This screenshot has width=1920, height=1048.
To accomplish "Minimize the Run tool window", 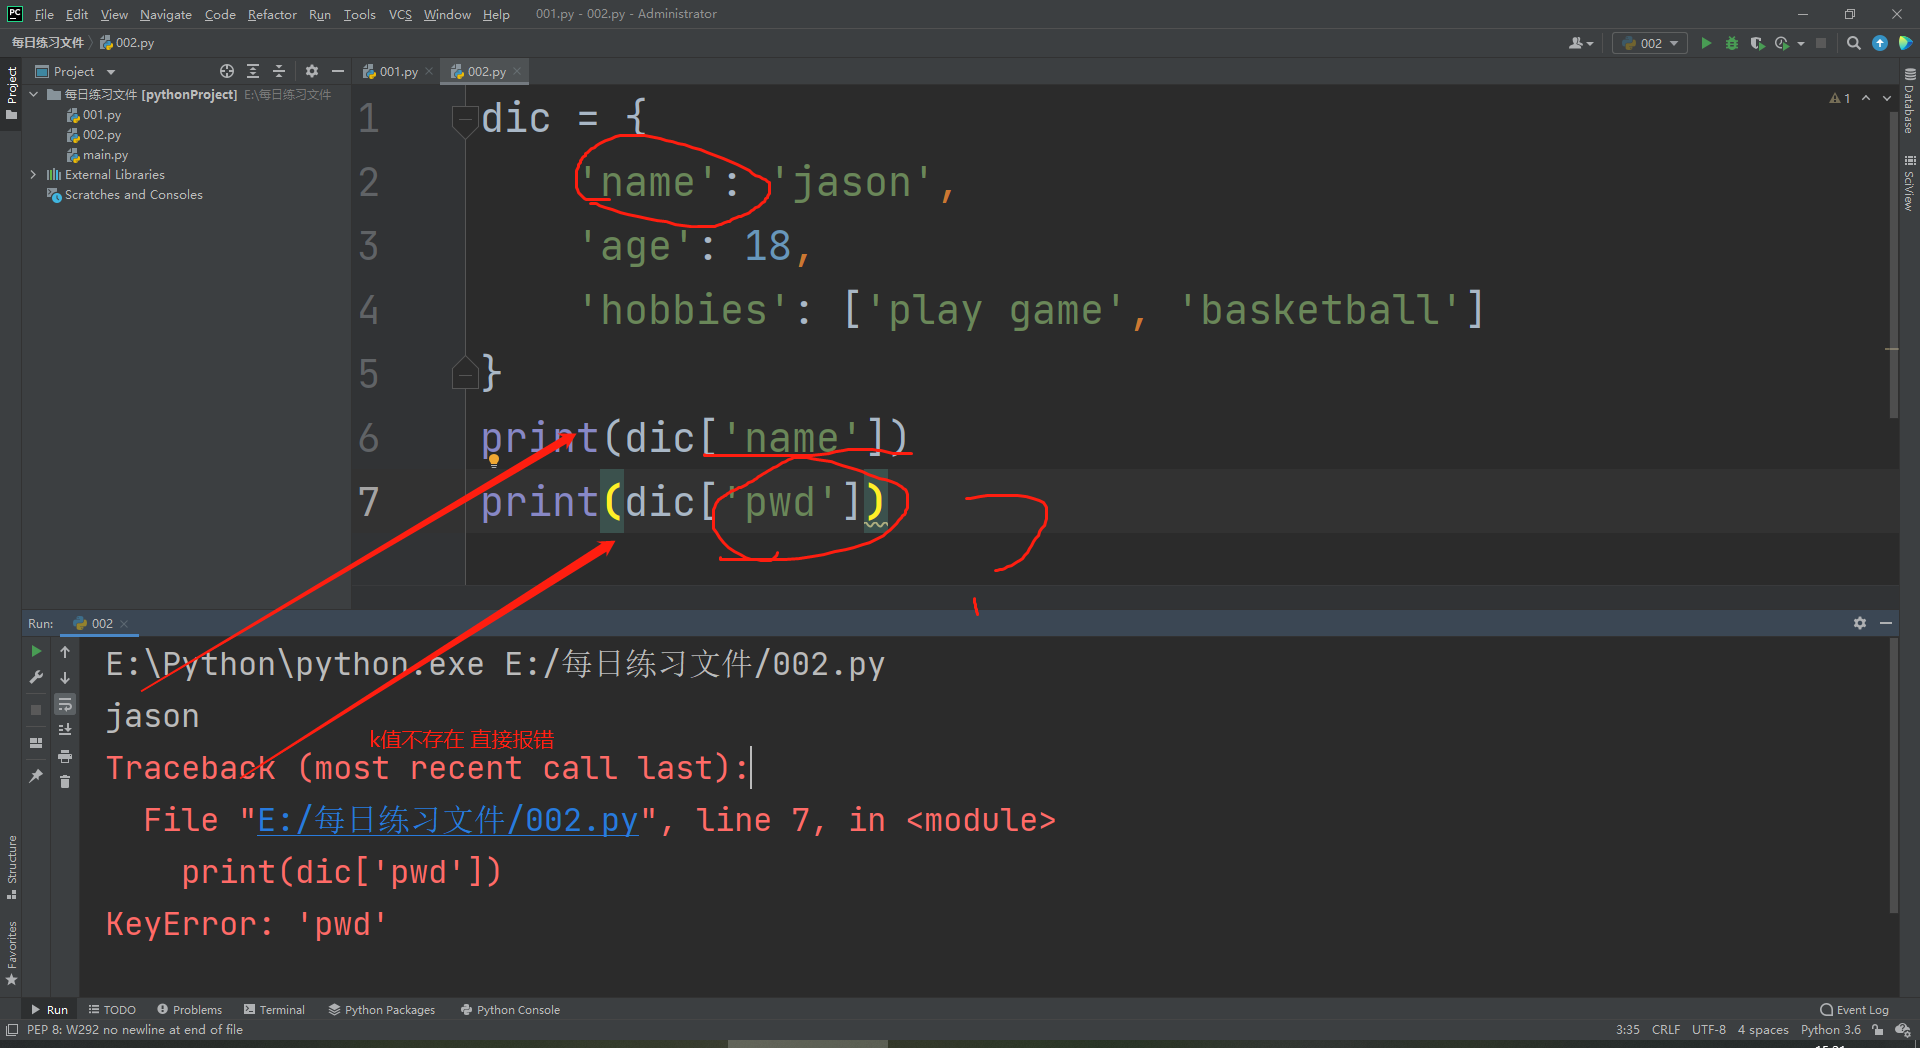I will [1886, 623].
